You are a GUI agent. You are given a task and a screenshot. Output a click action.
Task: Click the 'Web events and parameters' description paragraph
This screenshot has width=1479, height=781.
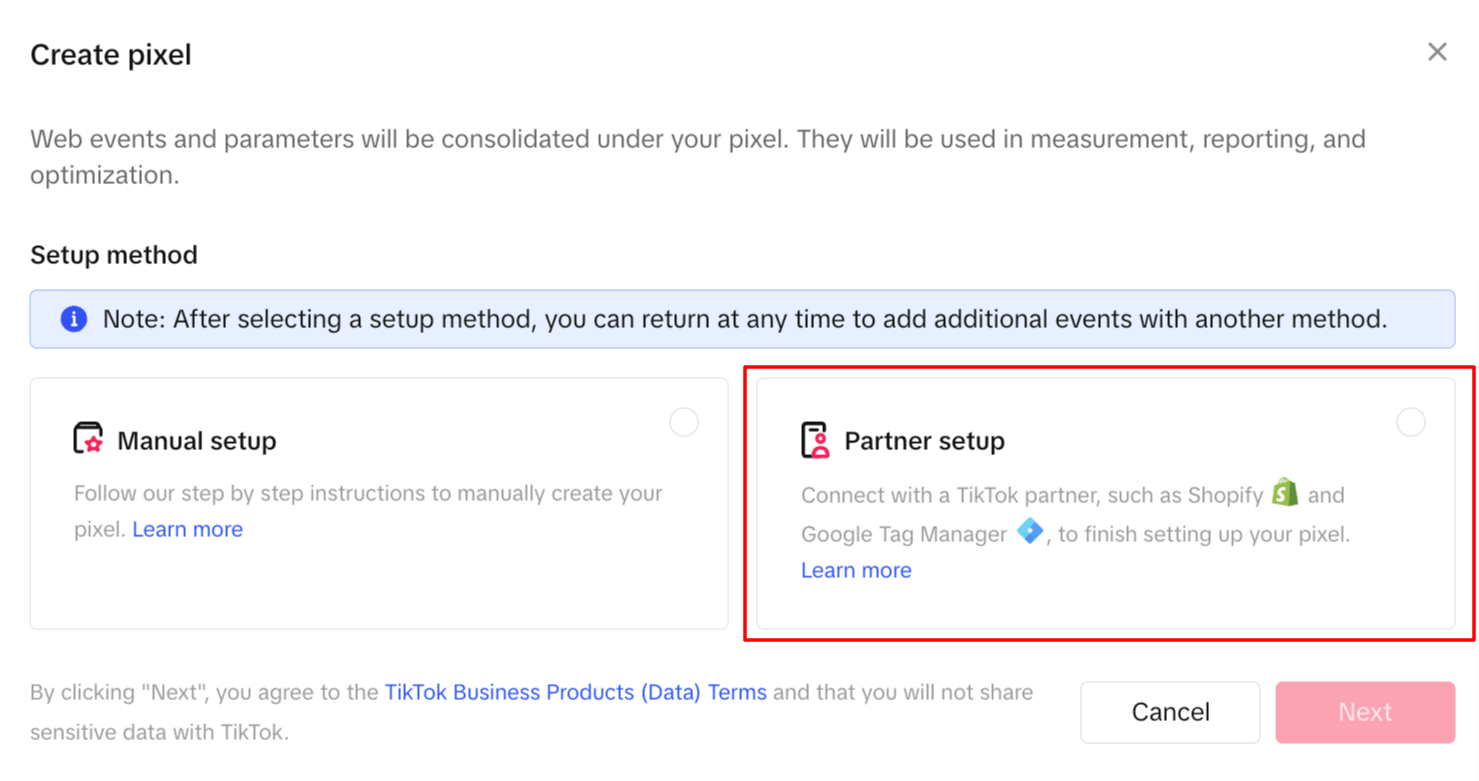pos(698,157)
